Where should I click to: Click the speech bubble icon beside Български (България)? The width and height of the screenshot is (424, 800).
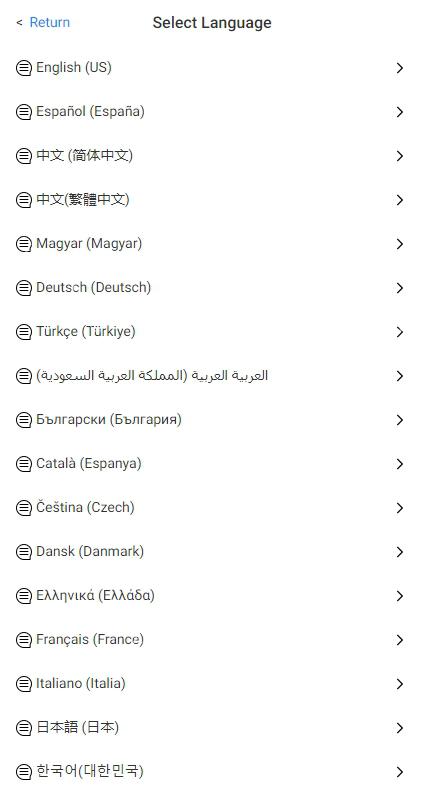[23, 420]
